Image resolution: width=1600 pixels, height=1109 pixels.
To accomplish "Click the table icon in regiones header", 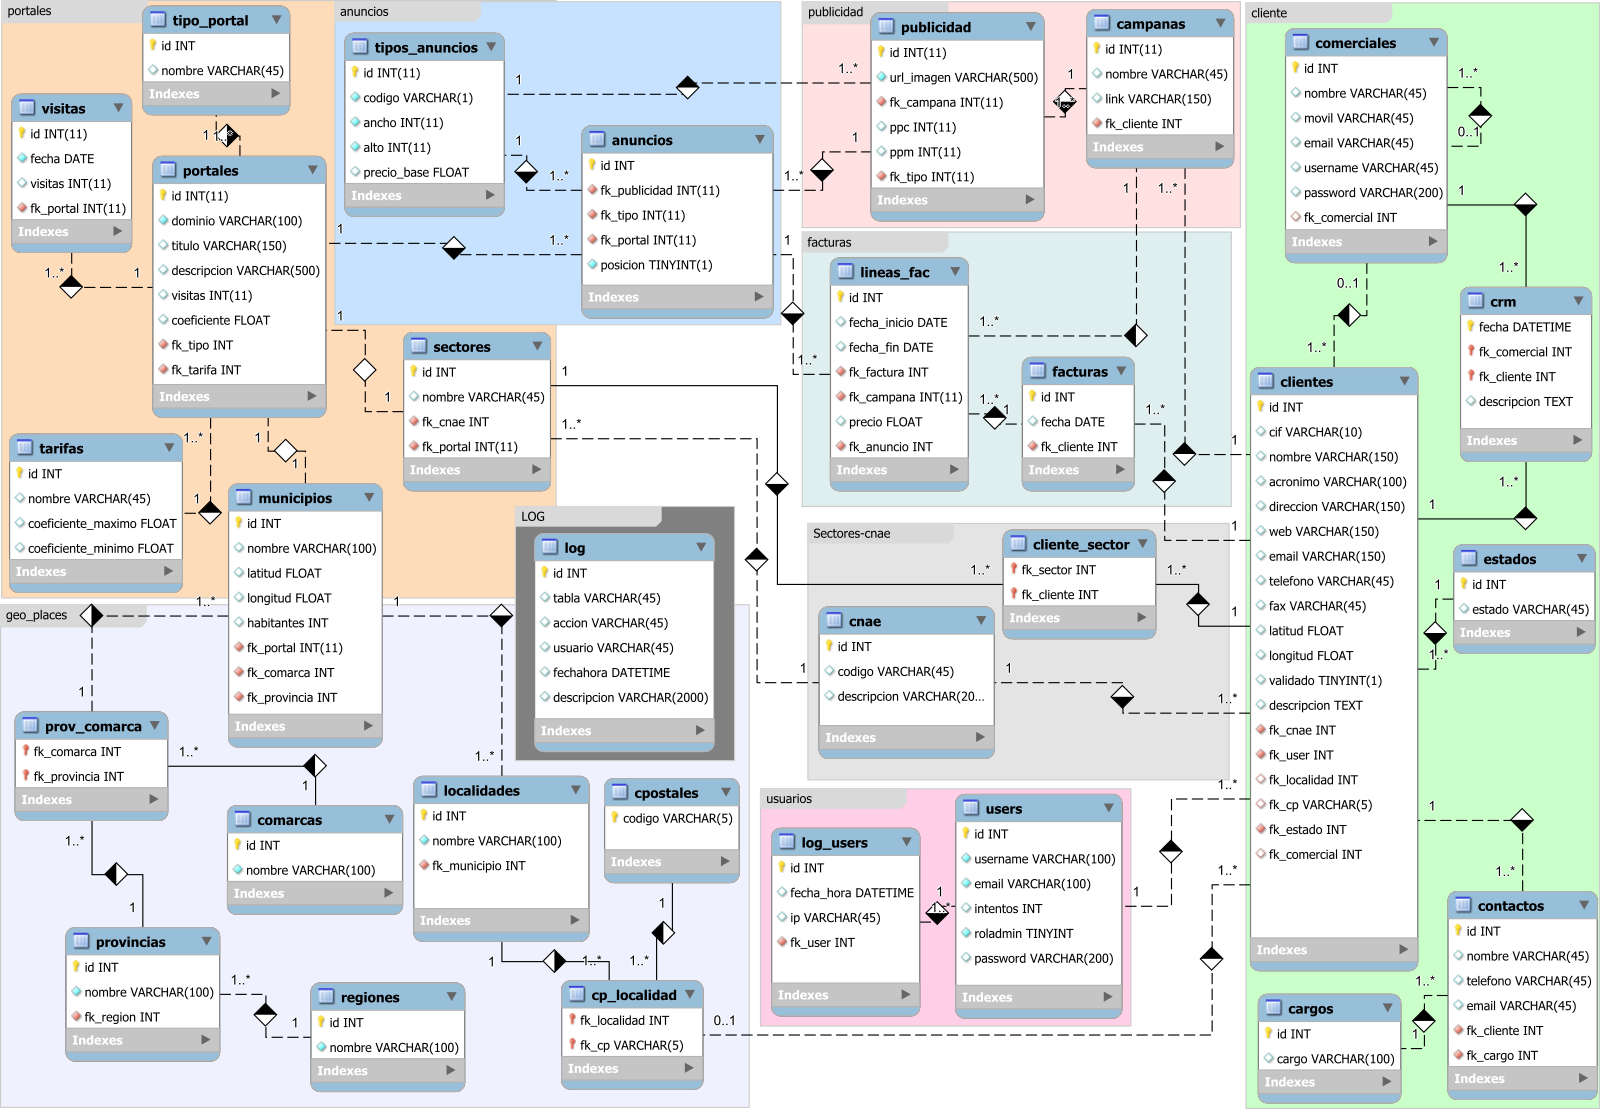I will [x=325, y=997].
